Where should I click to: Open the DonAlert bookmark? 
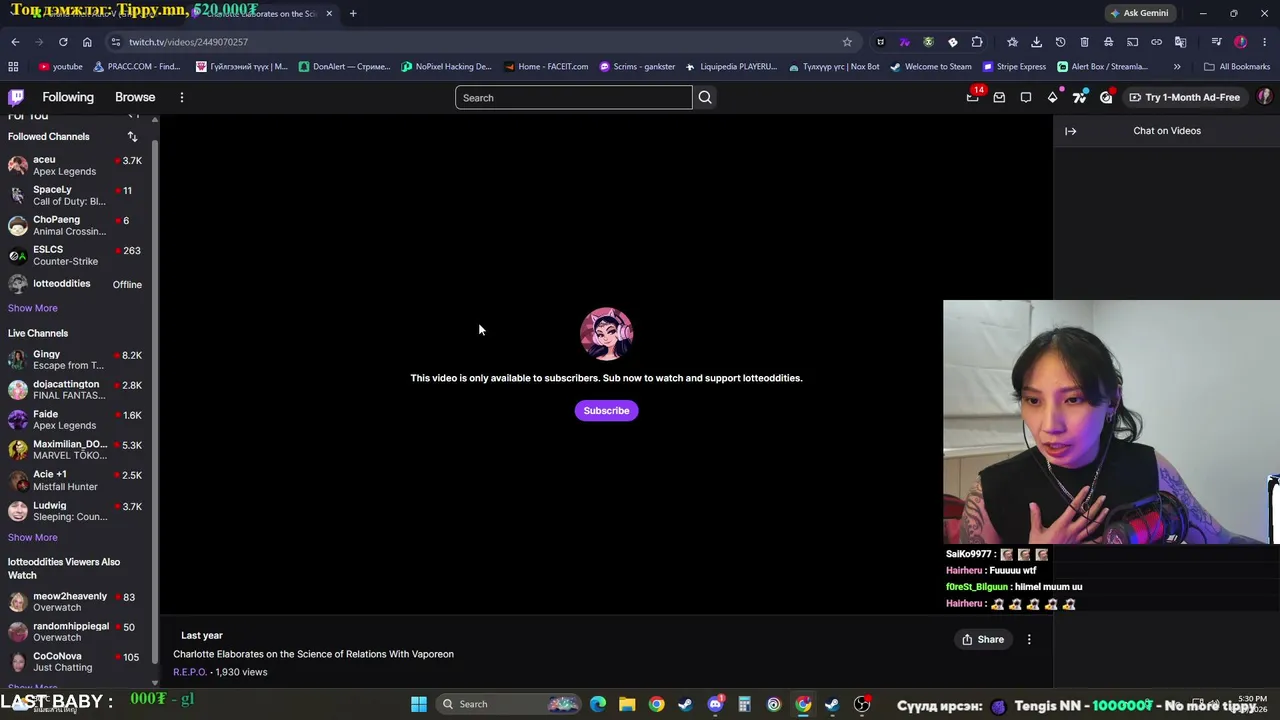click(345, 67)
